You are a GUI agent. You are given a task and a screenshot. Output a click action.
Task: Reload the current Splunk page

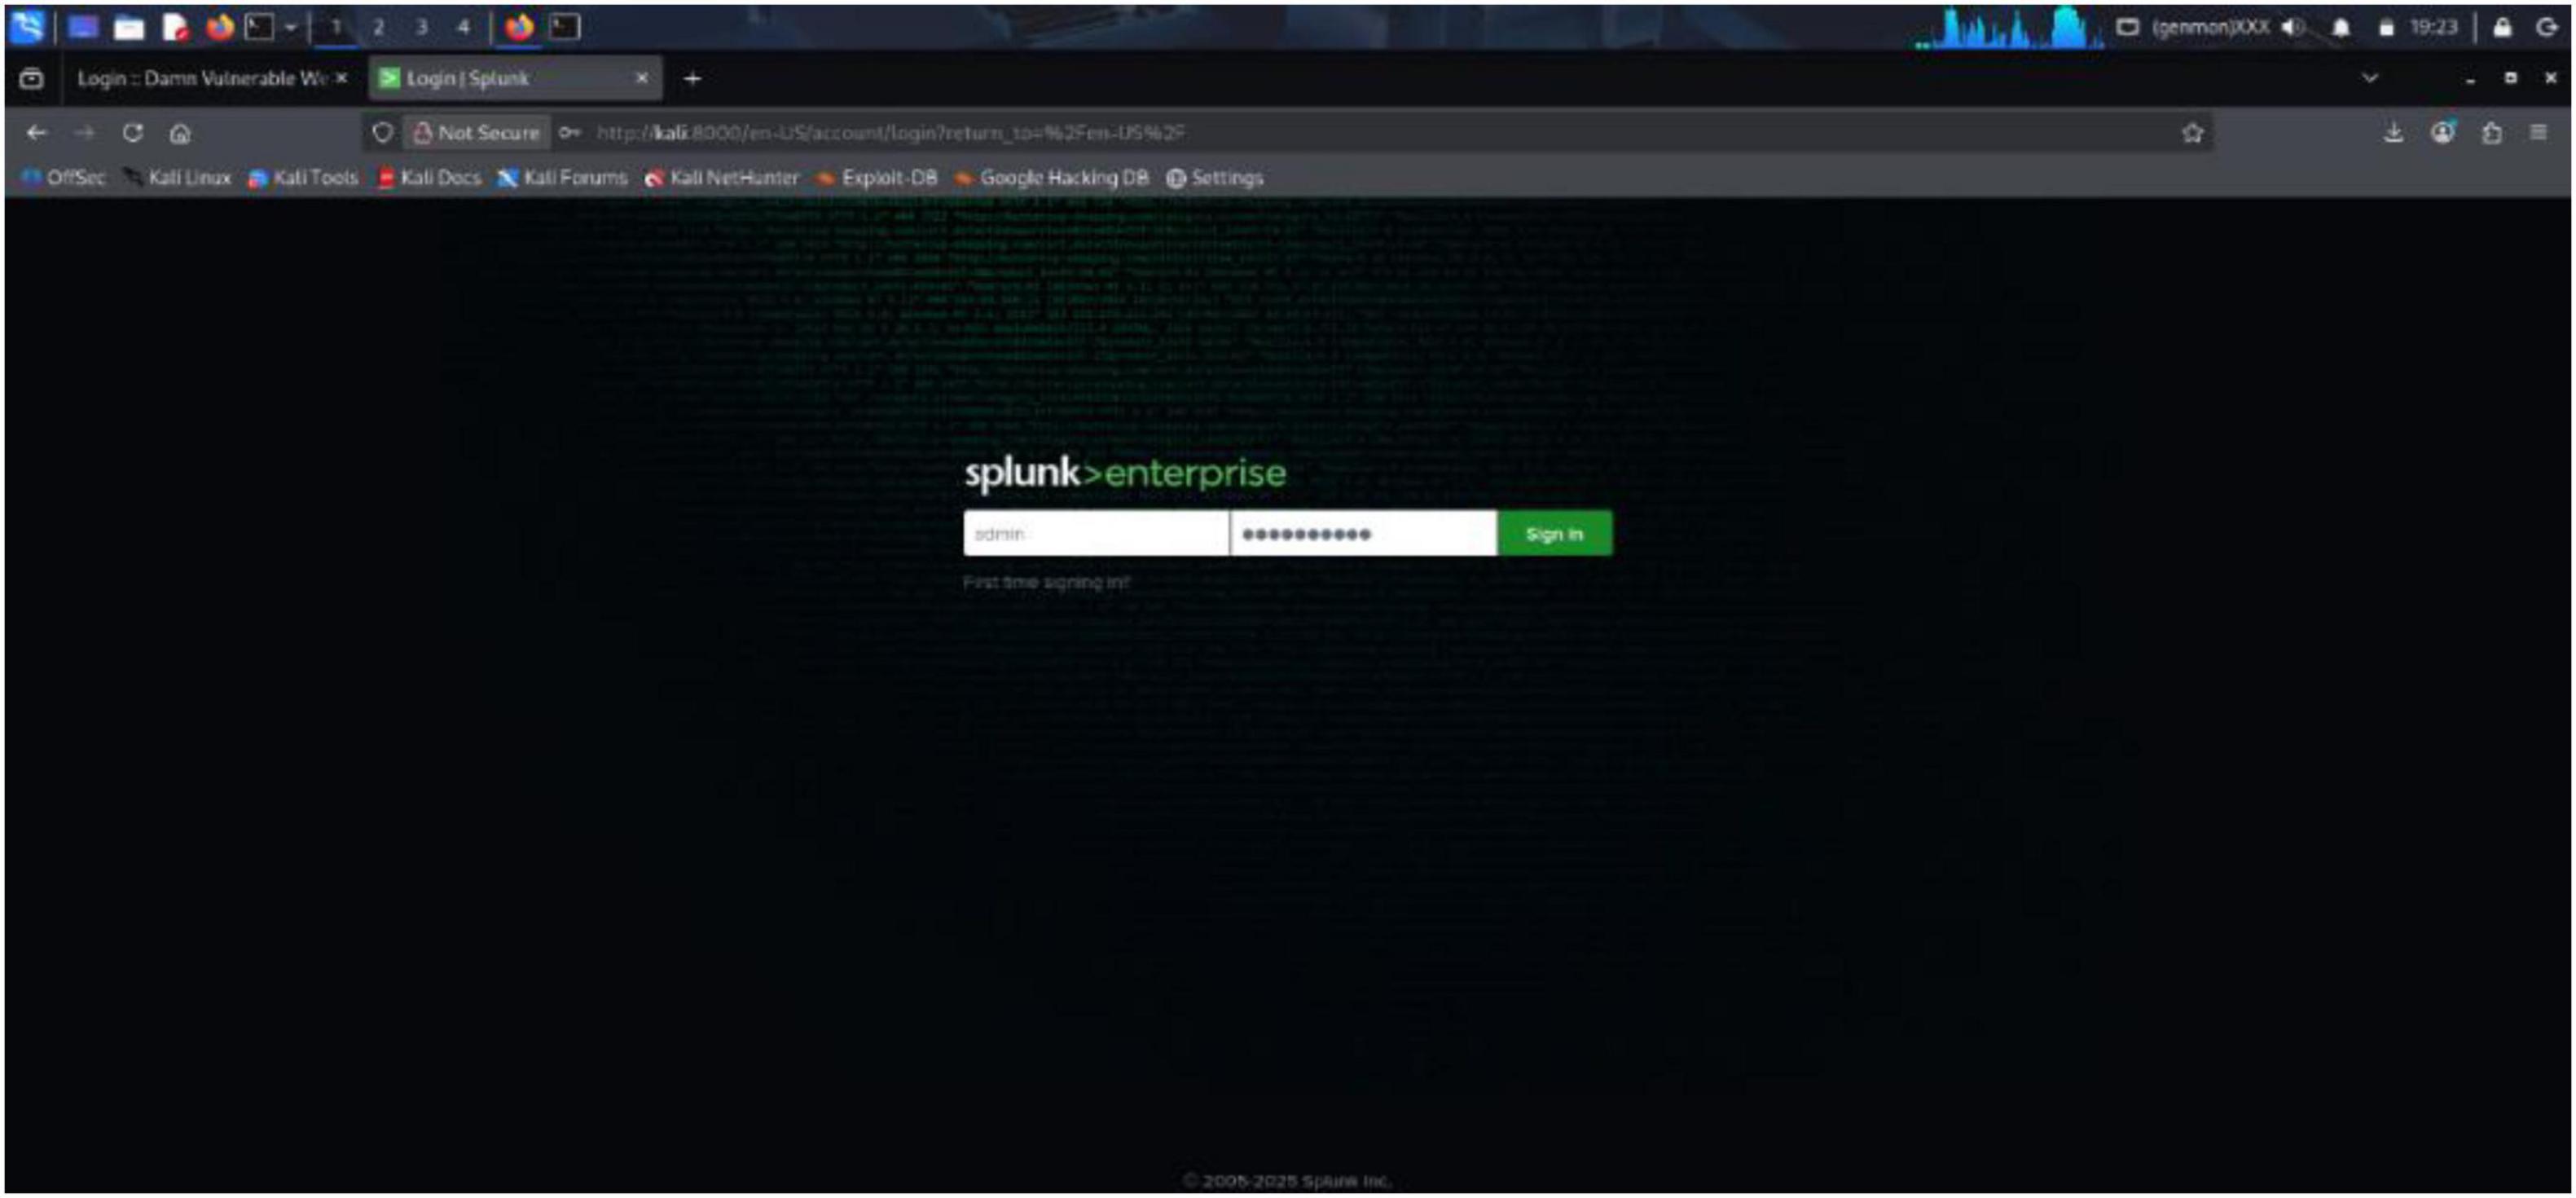point(132,133)
